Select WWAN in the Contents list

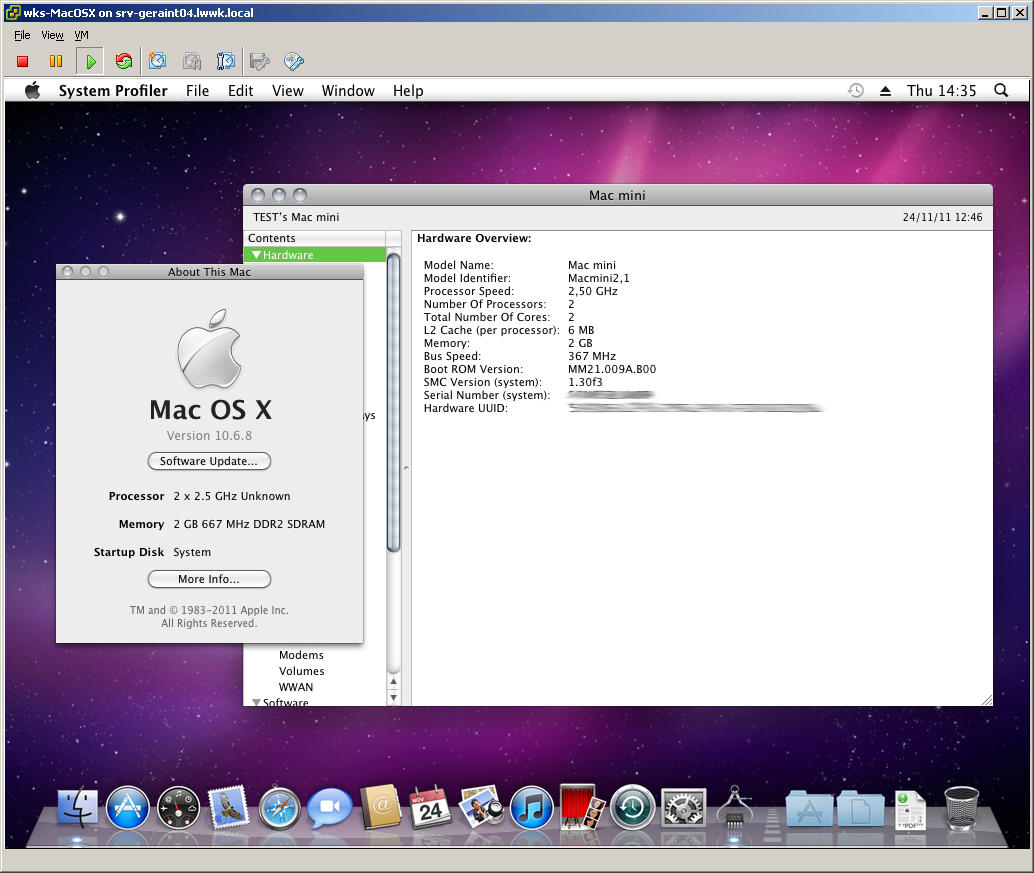[x=296, y=686]
